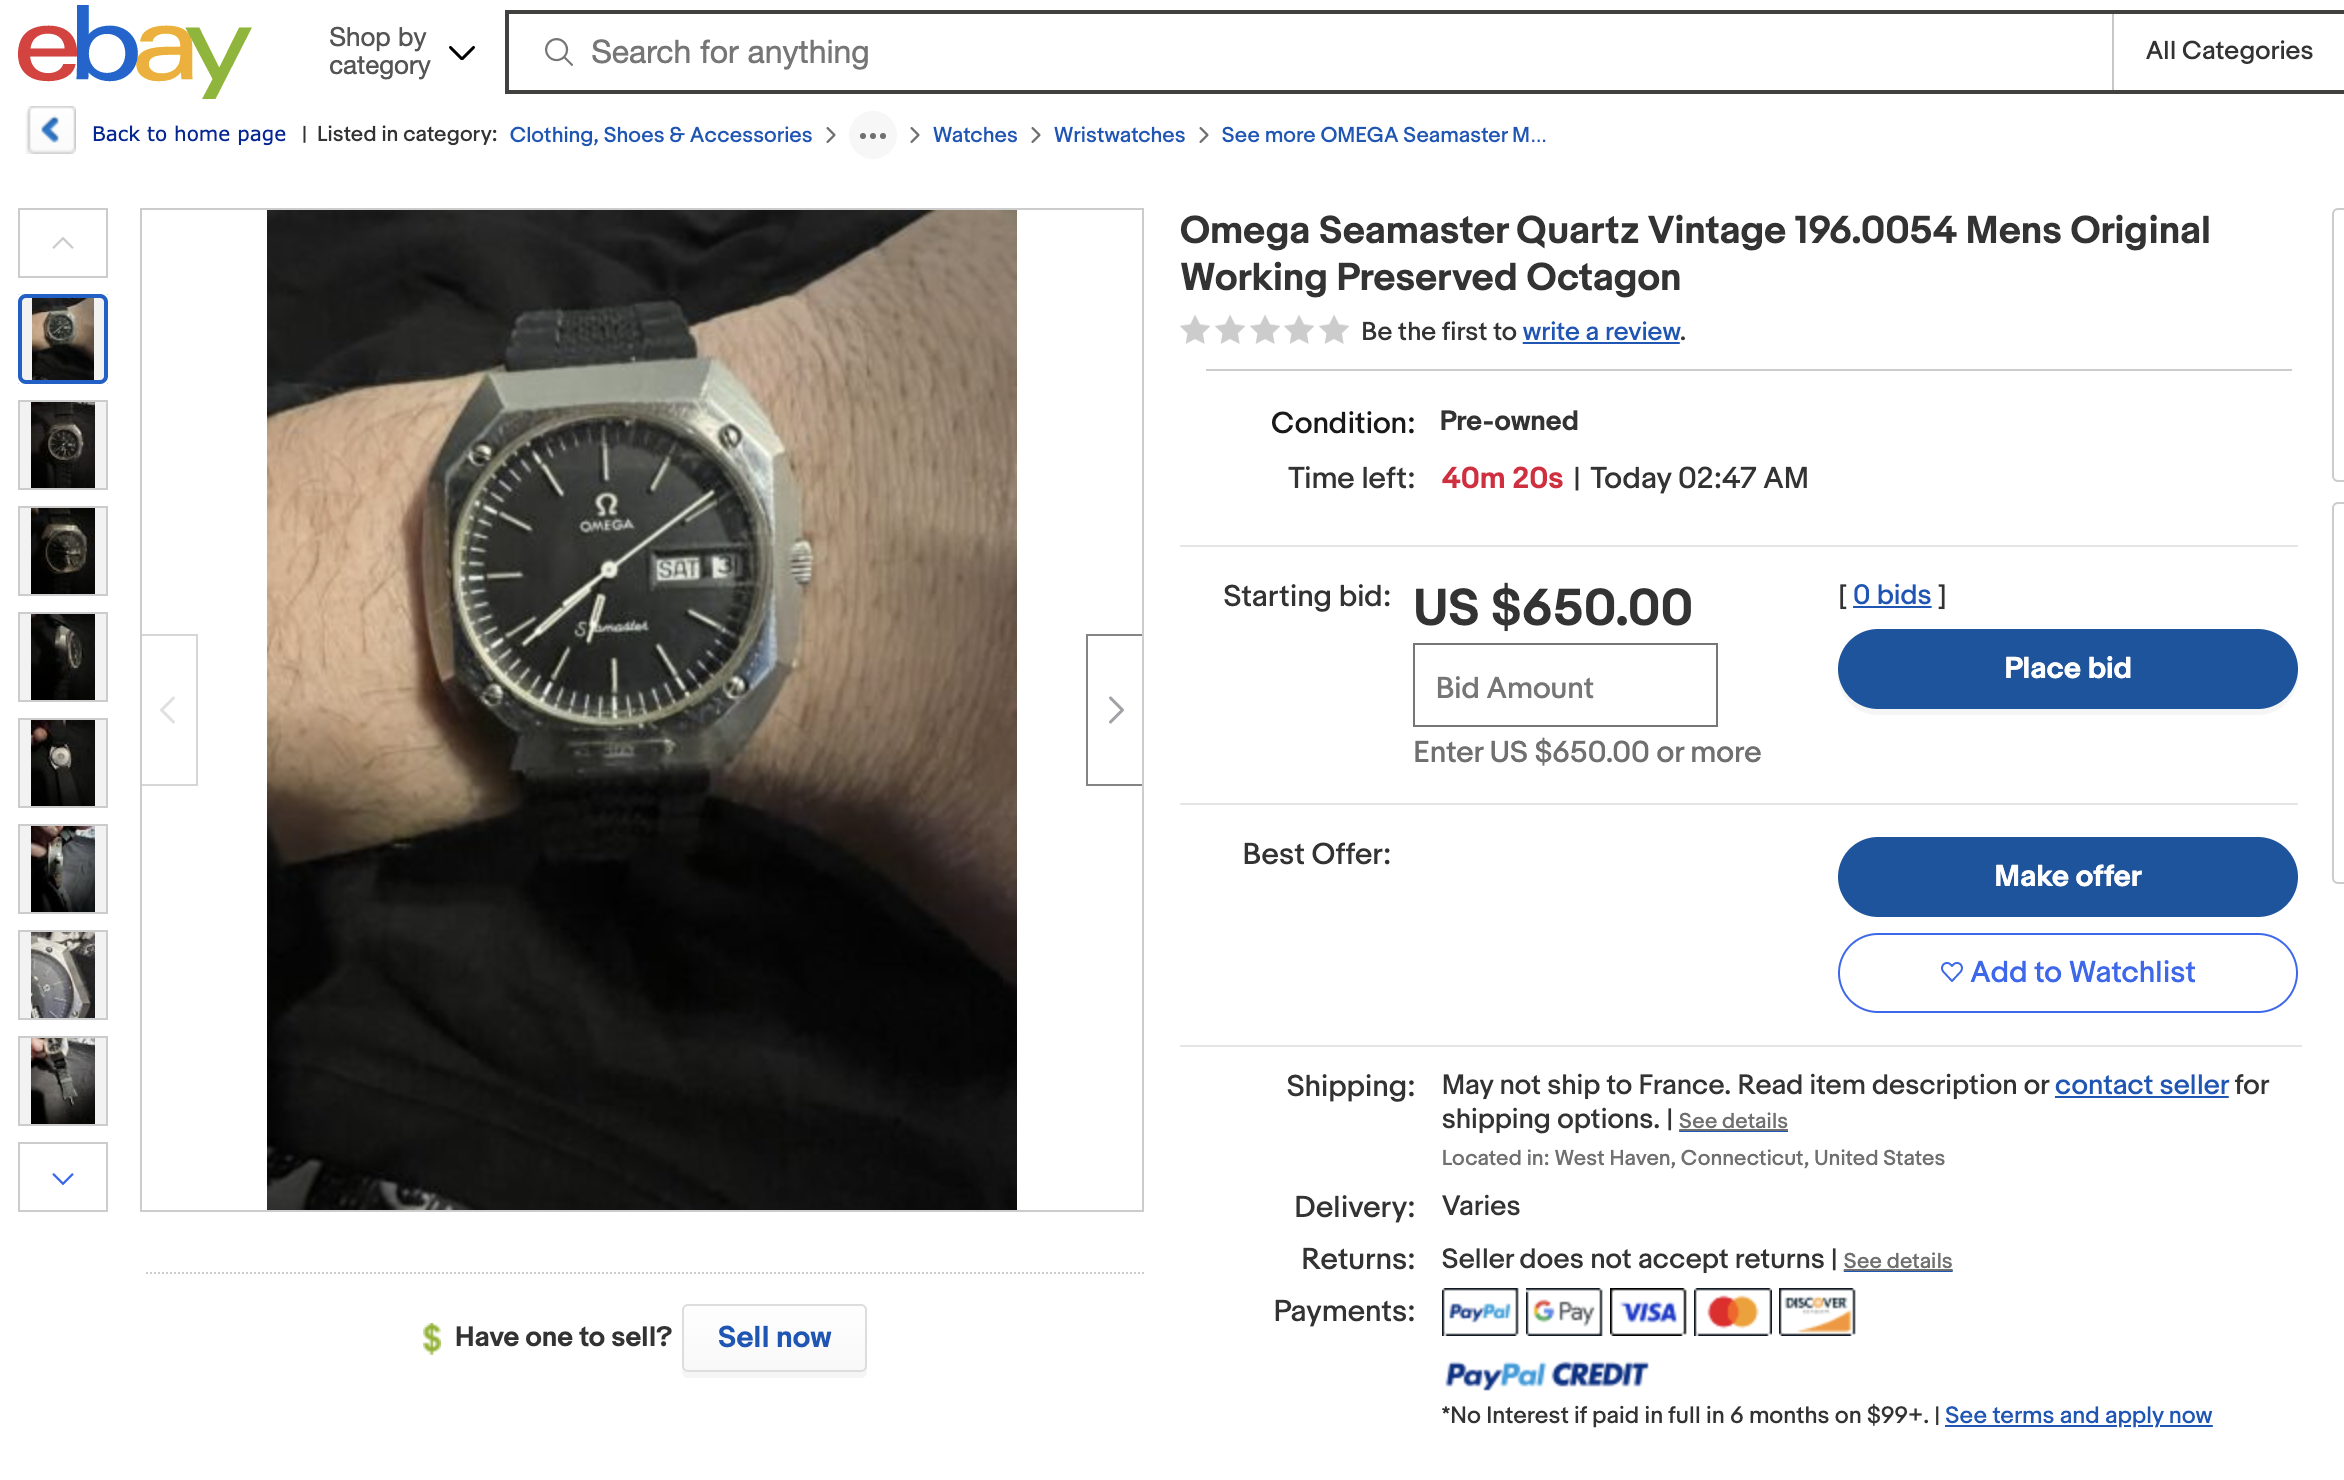Viewport: 2344px width, 1480px height.
Task: Toggle Add to Watchlist
Action: point(2067,972)
